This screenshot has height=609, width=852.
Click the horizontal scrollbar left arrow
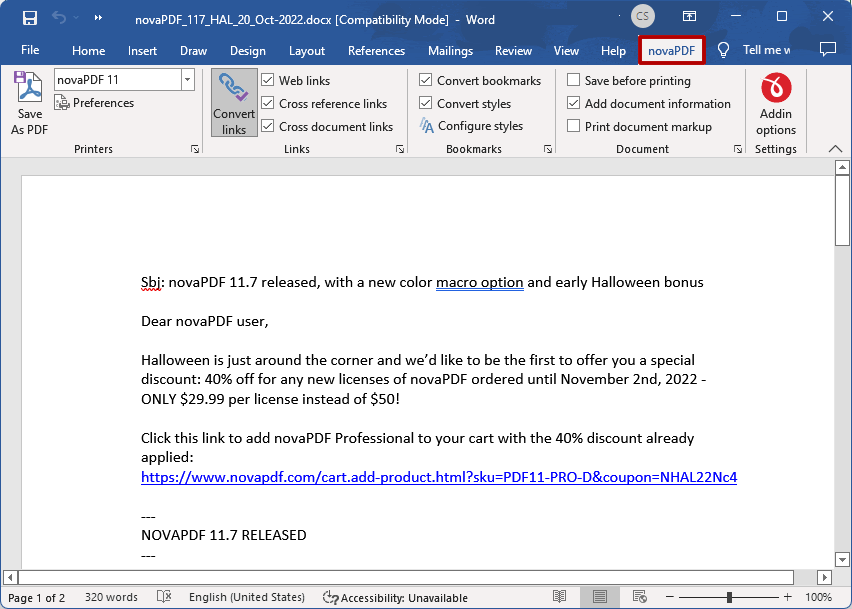coord(10,577)
